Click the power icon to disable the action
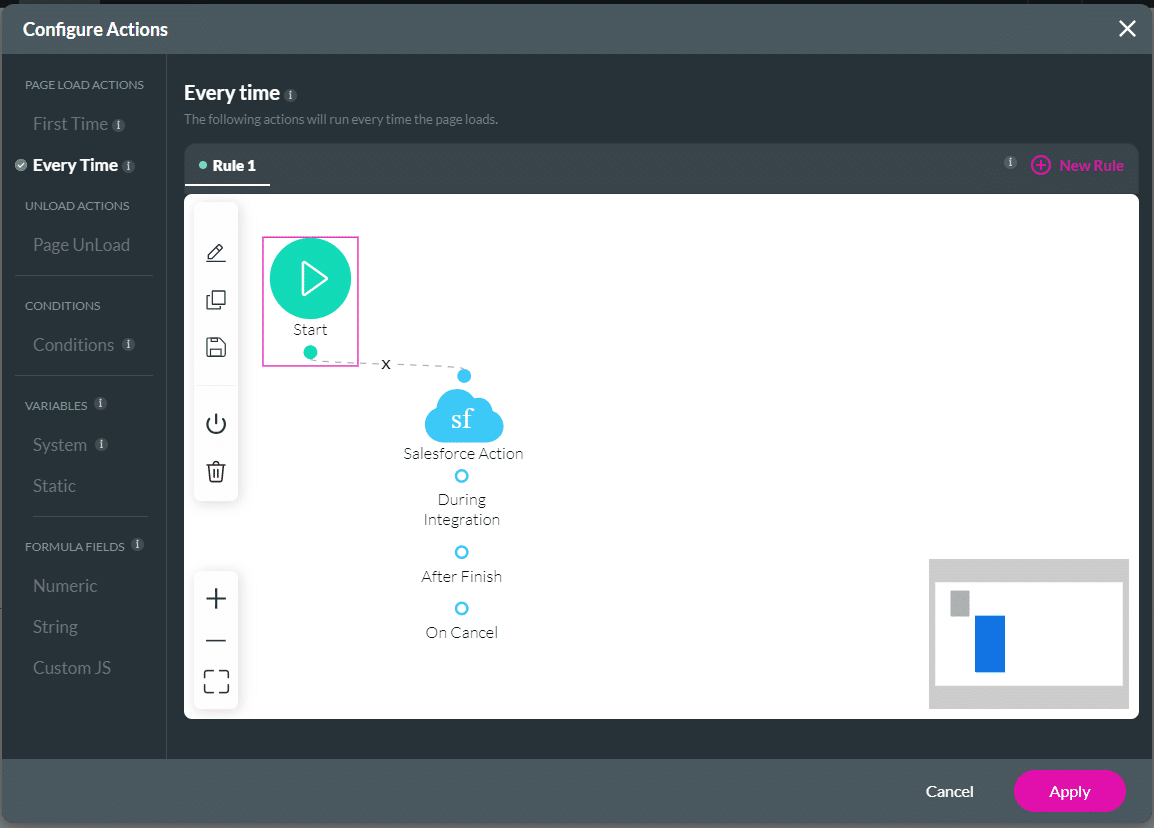 point(215,422)
